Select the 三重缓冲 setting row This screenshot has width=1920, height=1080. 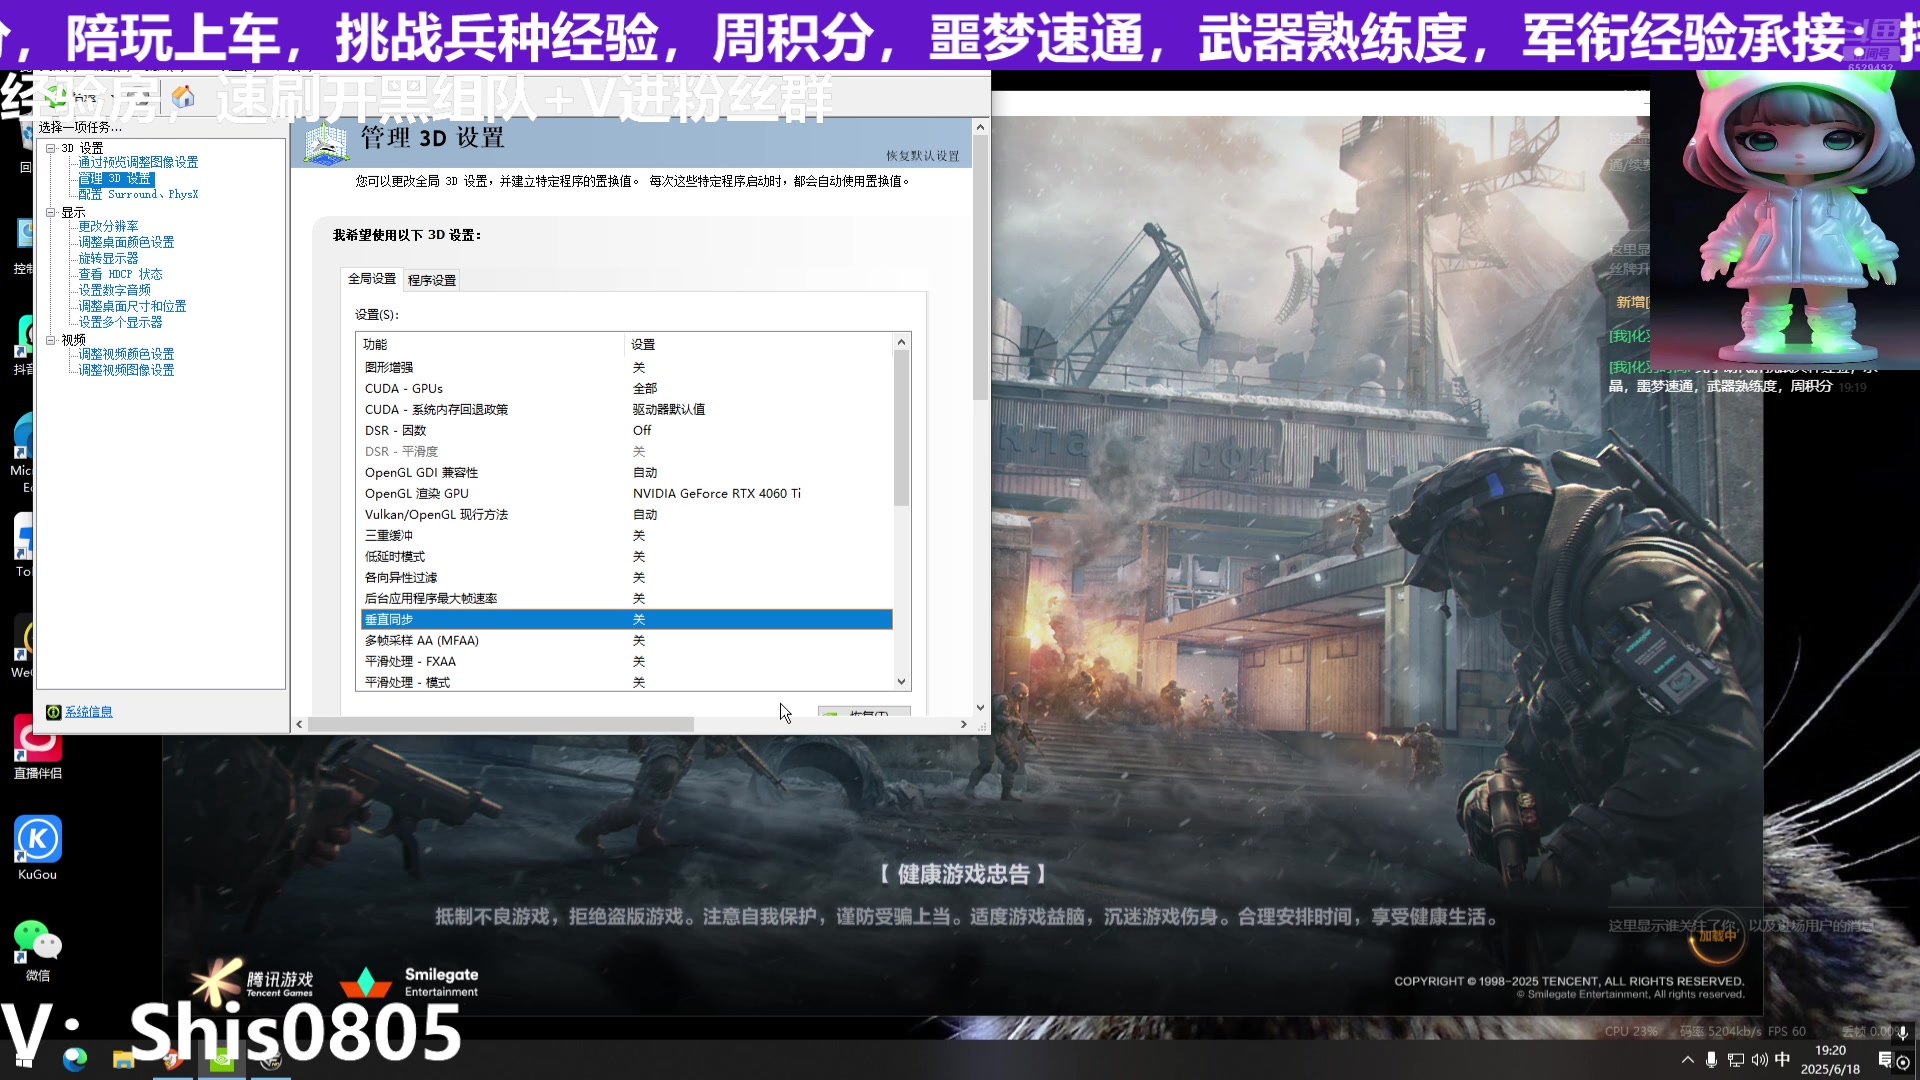pos(626,535)
